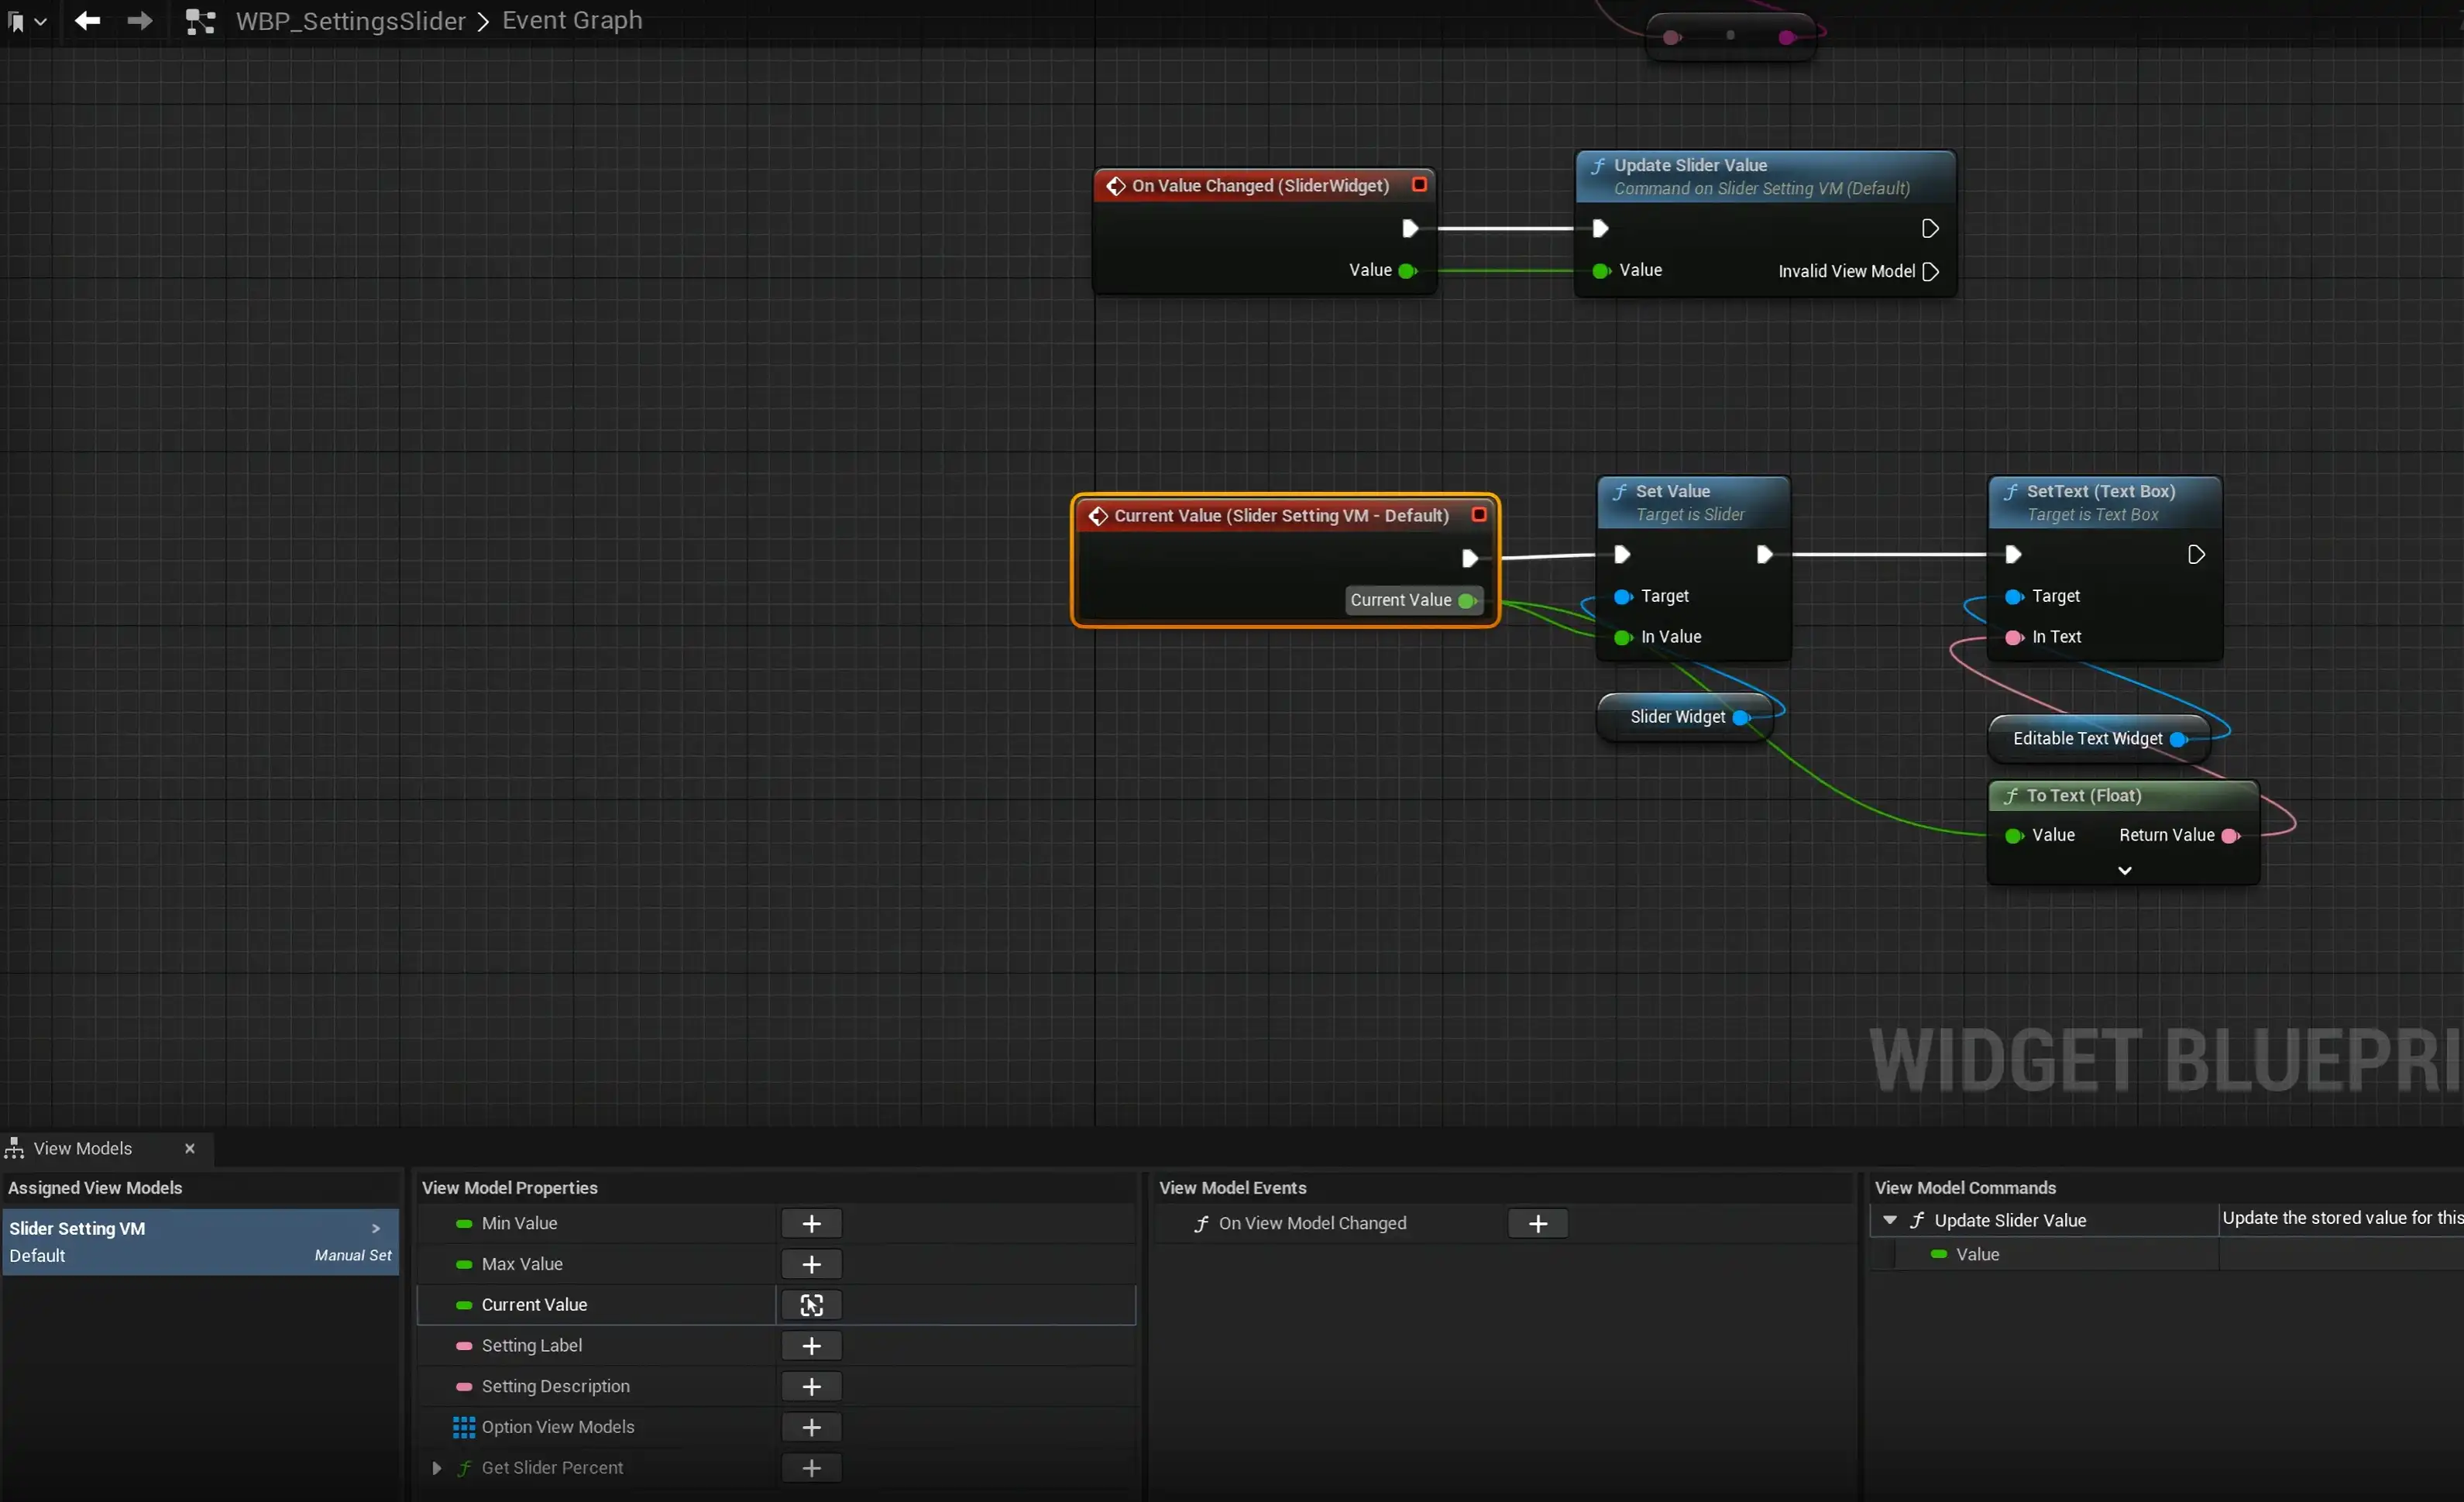Screen dimensions: 2464x1502
Task: Add event for On View Model Changed
Action: [x=1537, y=1223]
